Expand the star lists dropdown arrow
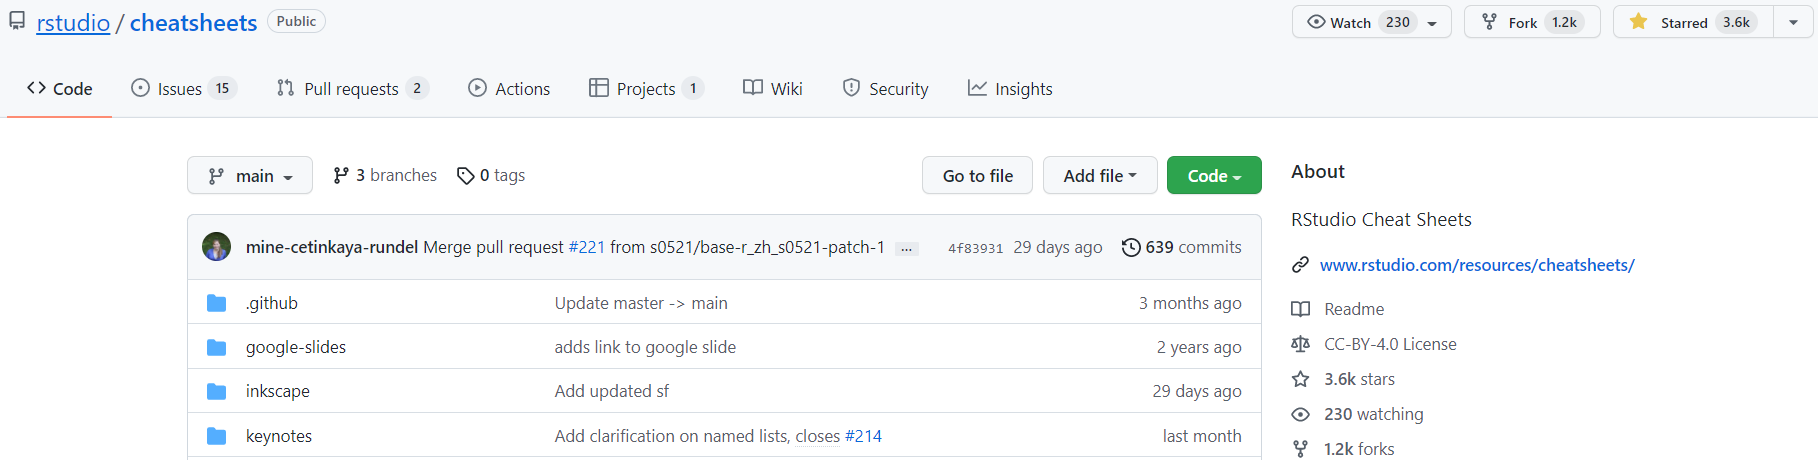The height and width of the screenshot is (460, 1818). 1793,23
